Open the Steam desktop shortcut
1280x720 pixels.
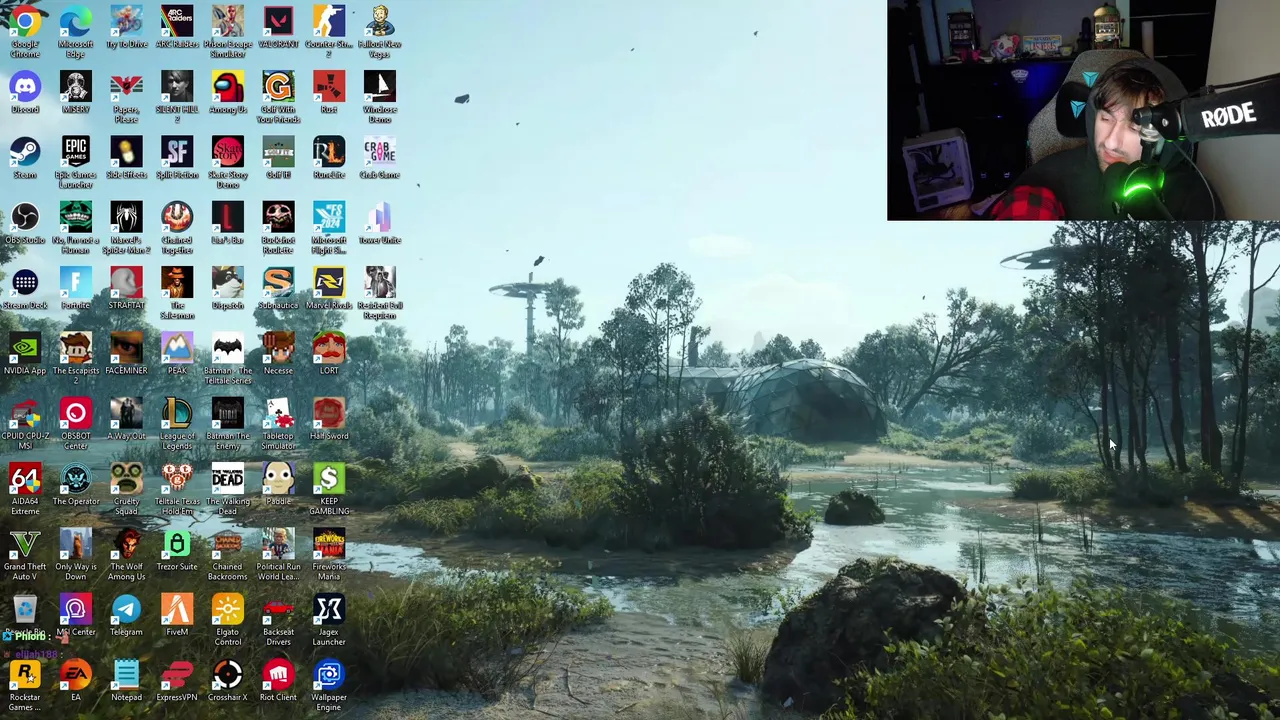pyautogui.click(x=25, y=158)
